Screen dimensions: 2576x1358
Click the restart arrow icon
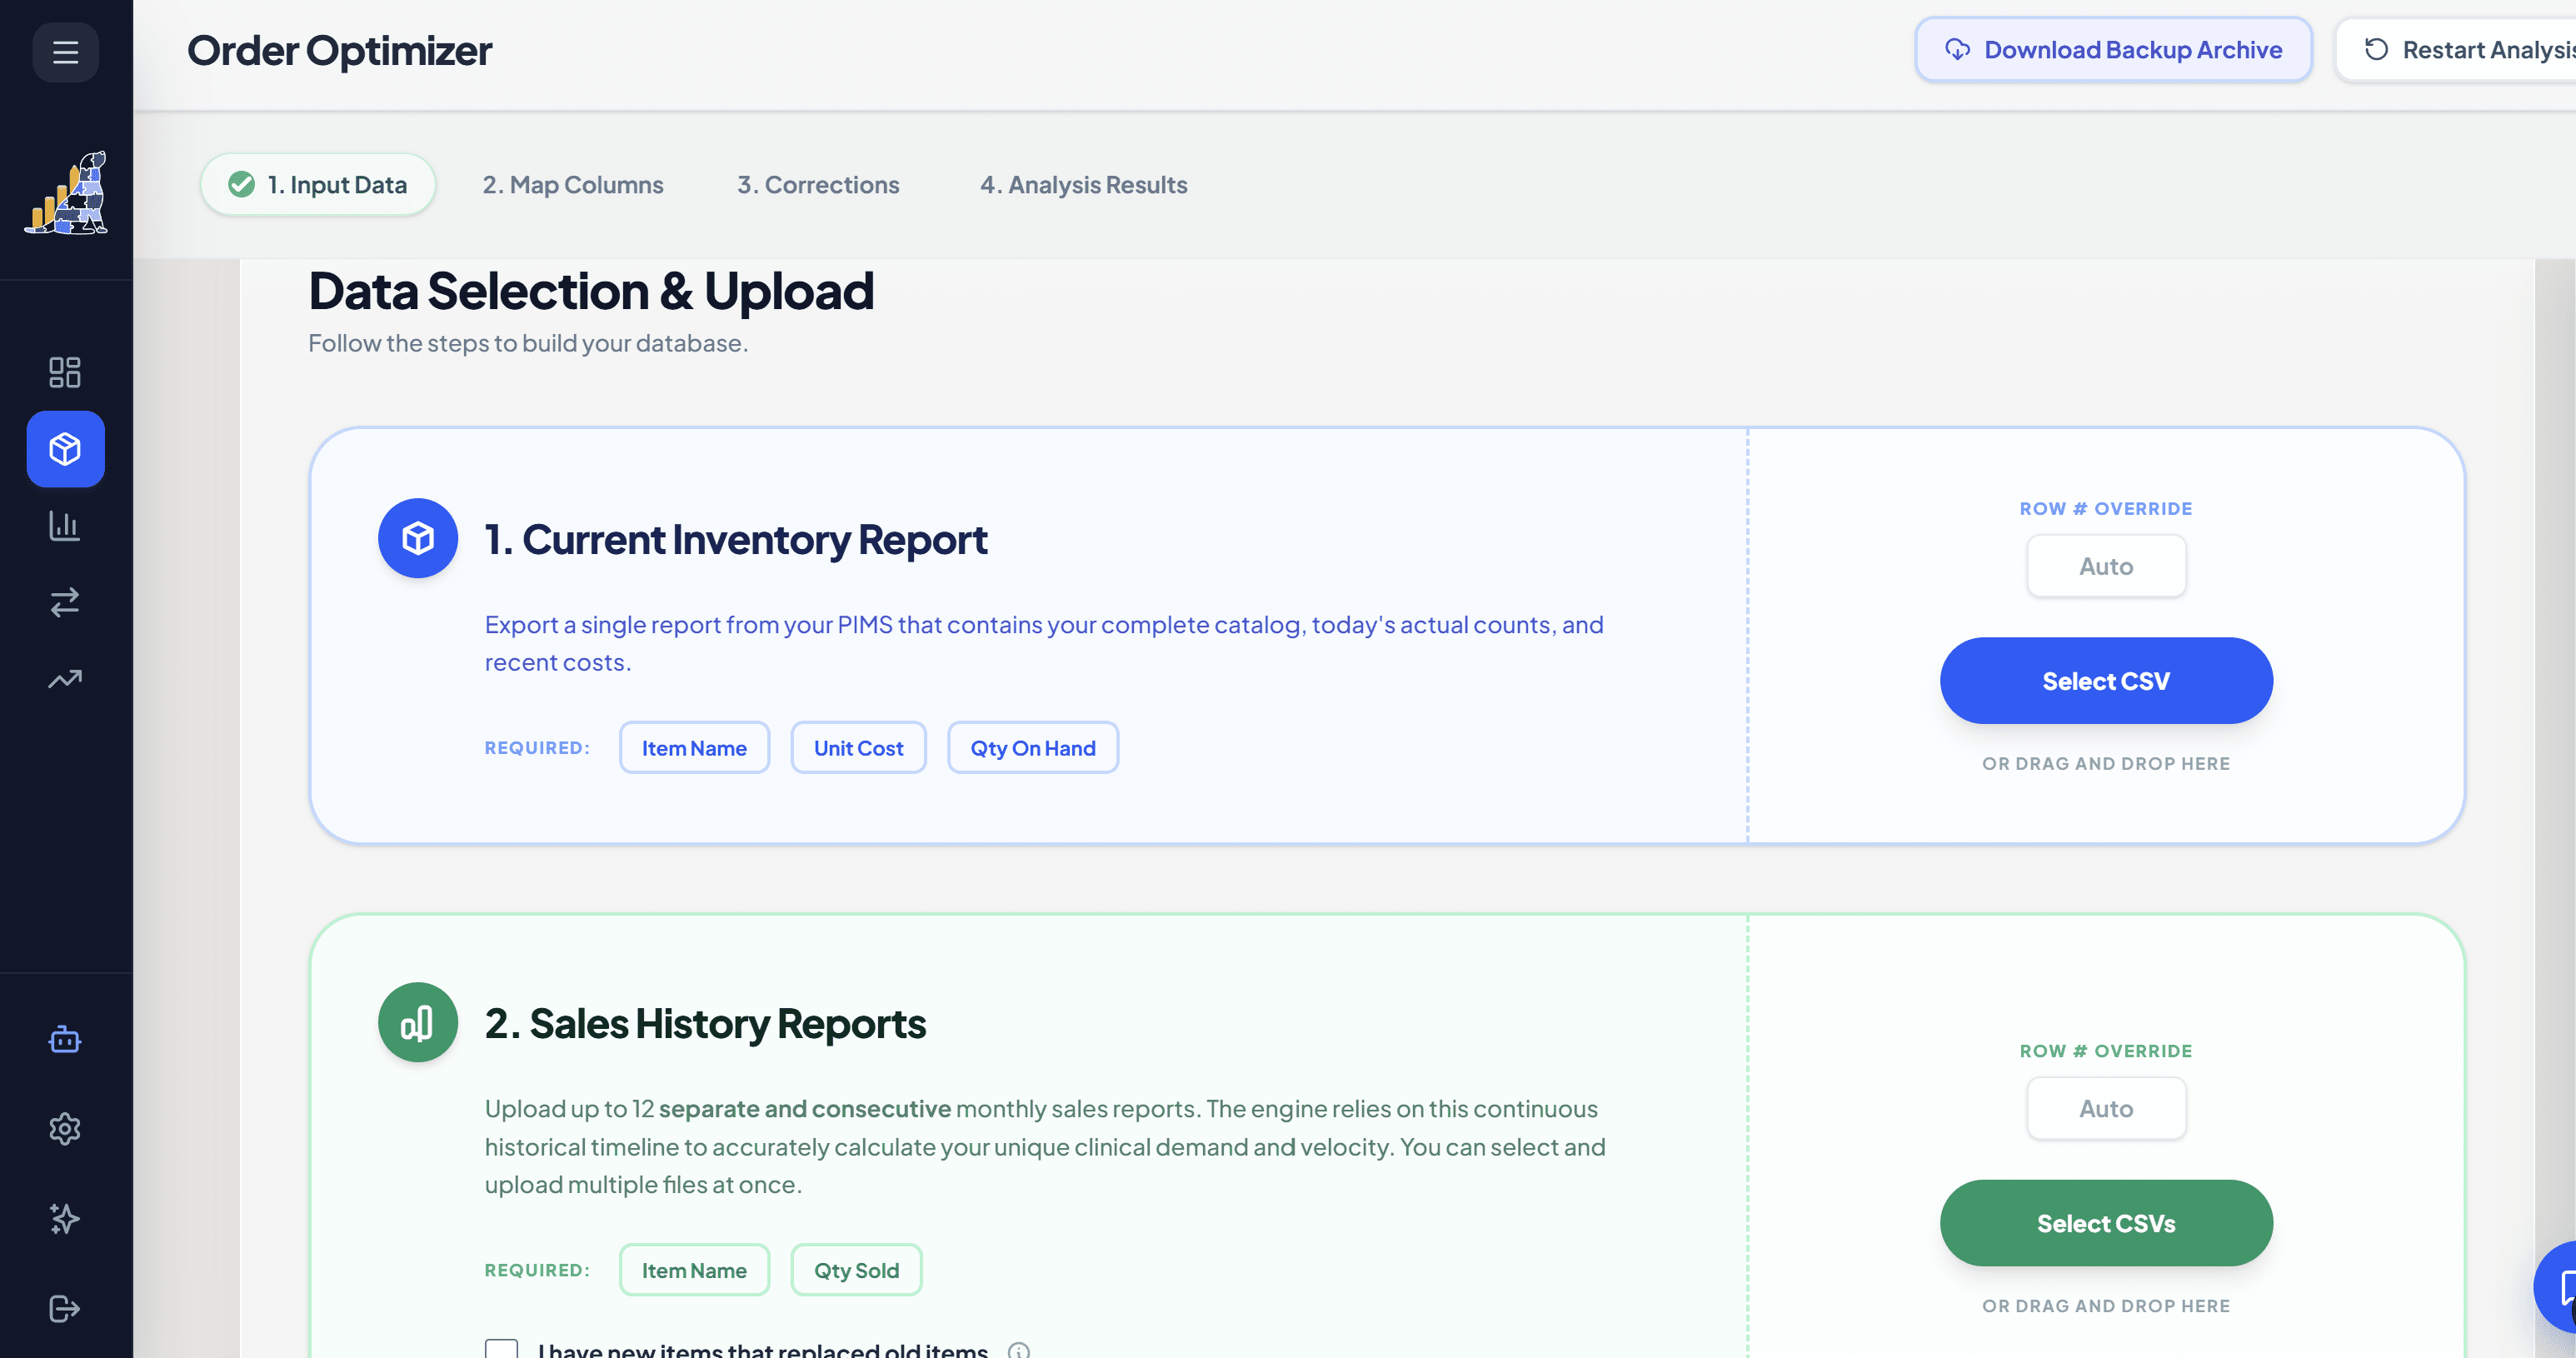point(2376,49)
